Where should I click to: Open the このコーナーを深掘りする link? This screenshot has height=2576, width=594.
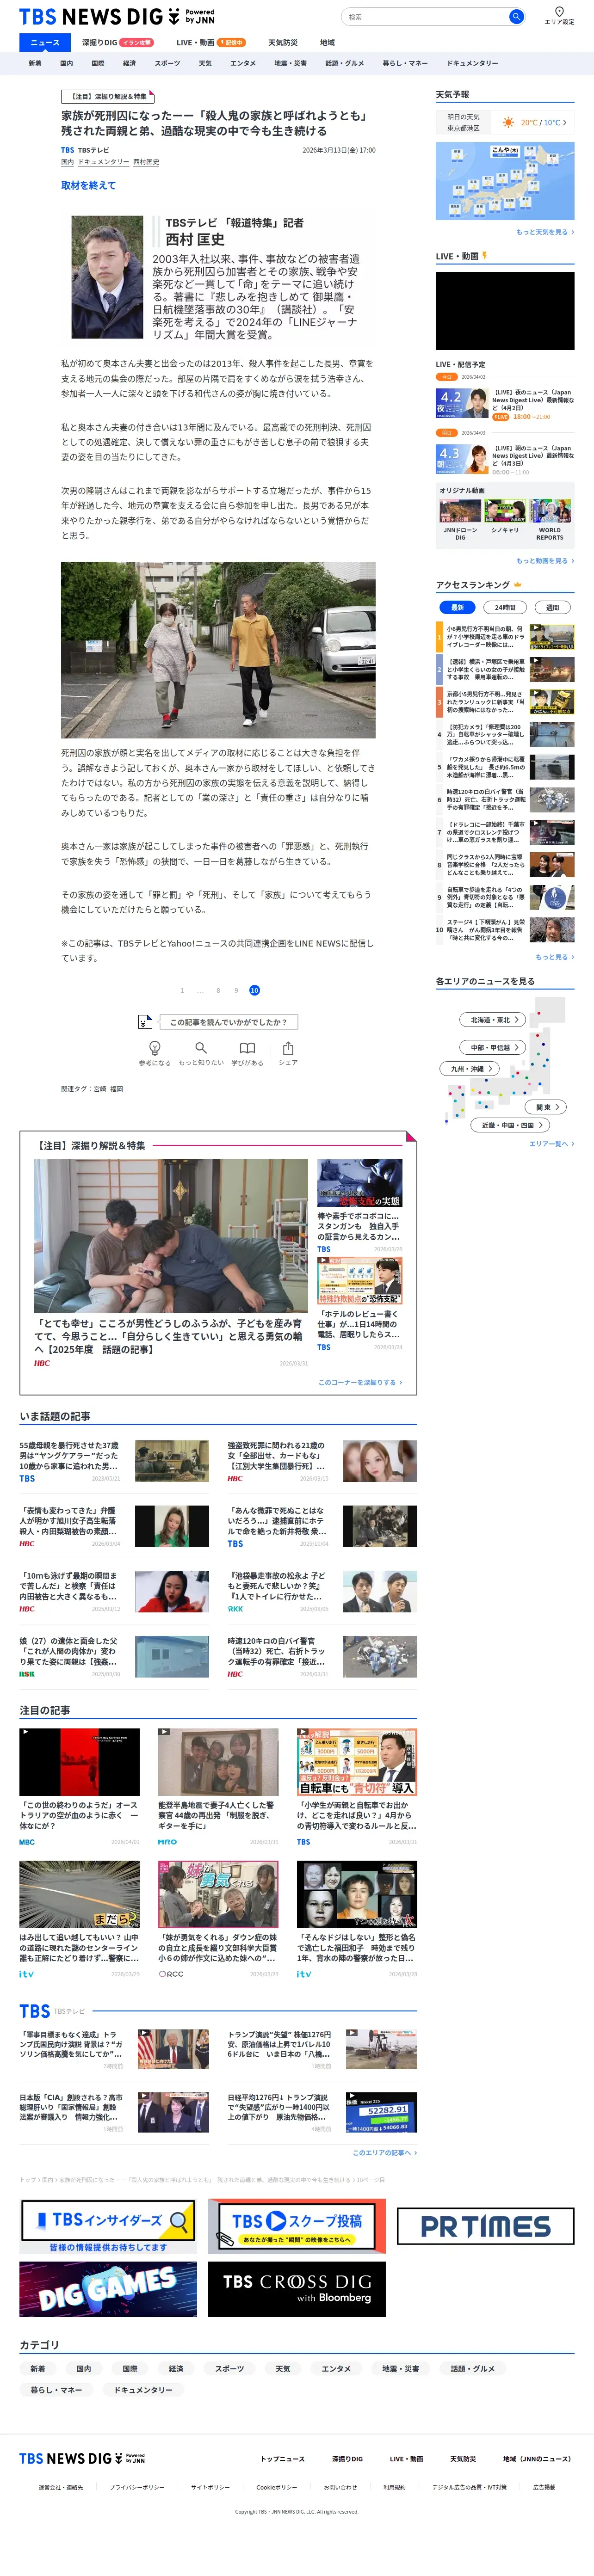[x=360, y=1382]
